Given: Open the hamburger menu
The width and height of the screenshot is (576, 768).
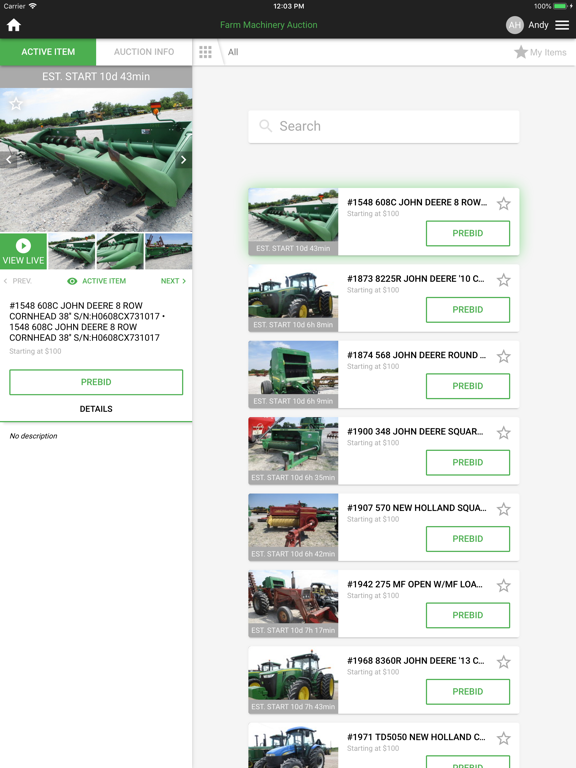Looking at the screenshot, I should [x=562, y=25].
